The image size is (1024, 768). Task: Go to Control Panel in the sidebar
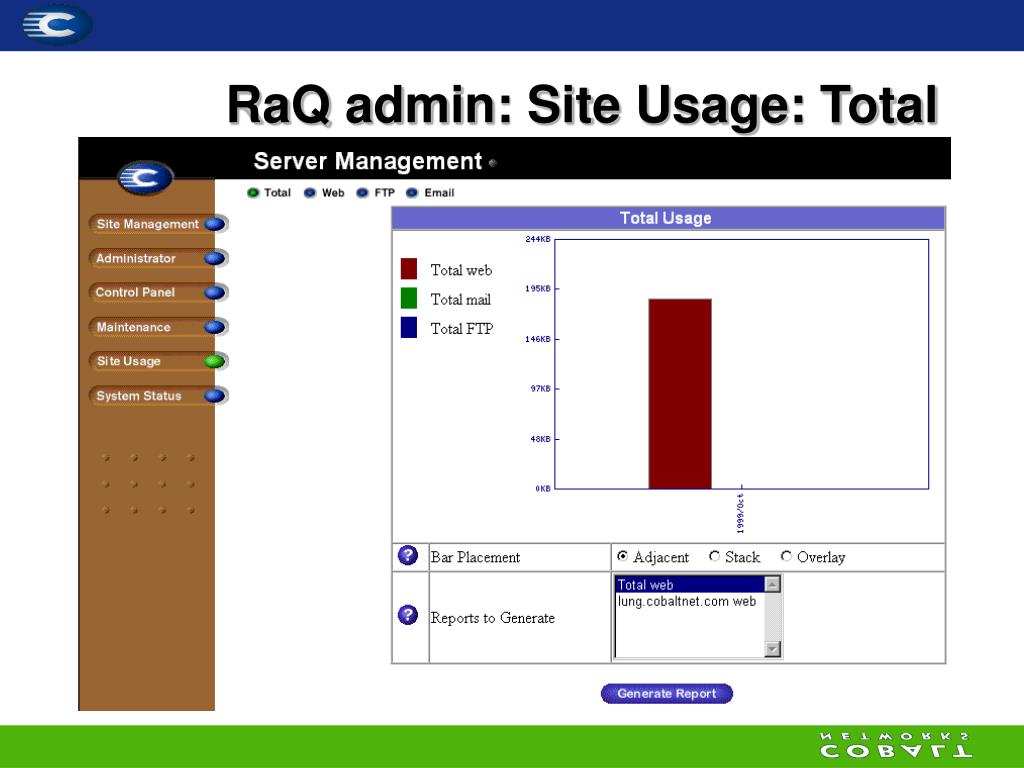[x=158, y=293]
